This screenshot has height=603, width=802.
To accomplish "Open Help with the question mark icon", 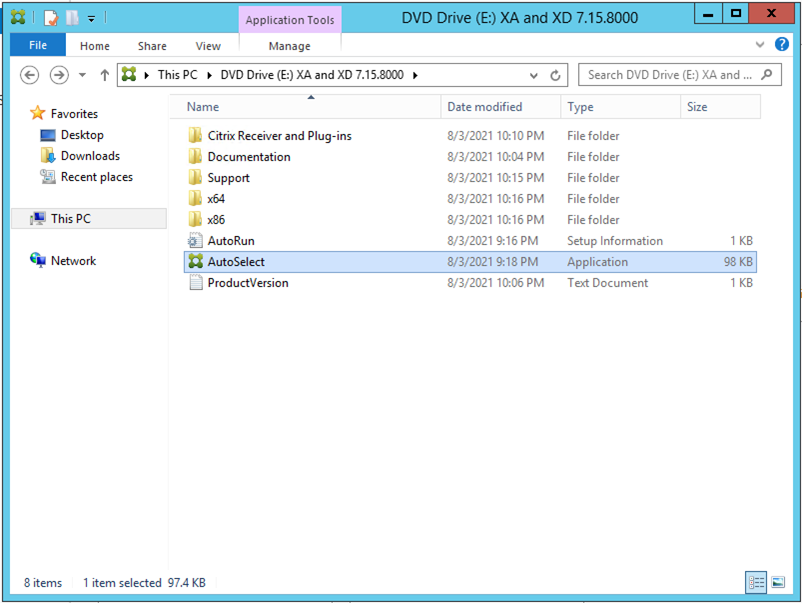I will [x=782, y=44].
